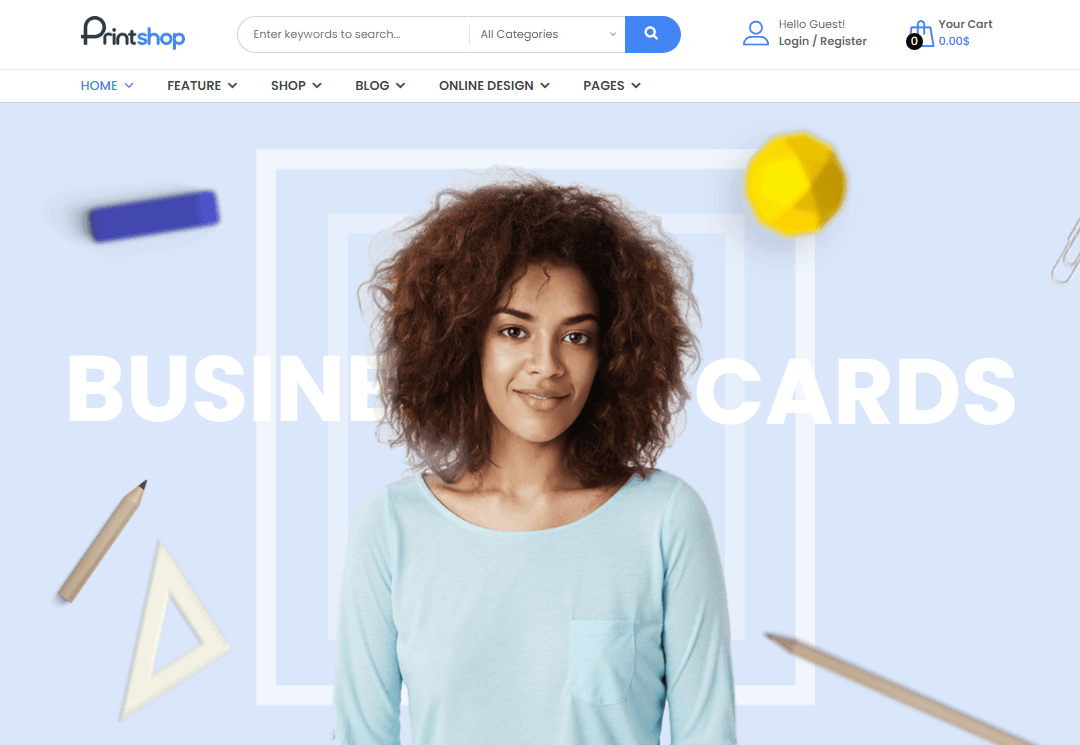
Task: Expand the PAGES menu chevron
Action: point(636,85)
